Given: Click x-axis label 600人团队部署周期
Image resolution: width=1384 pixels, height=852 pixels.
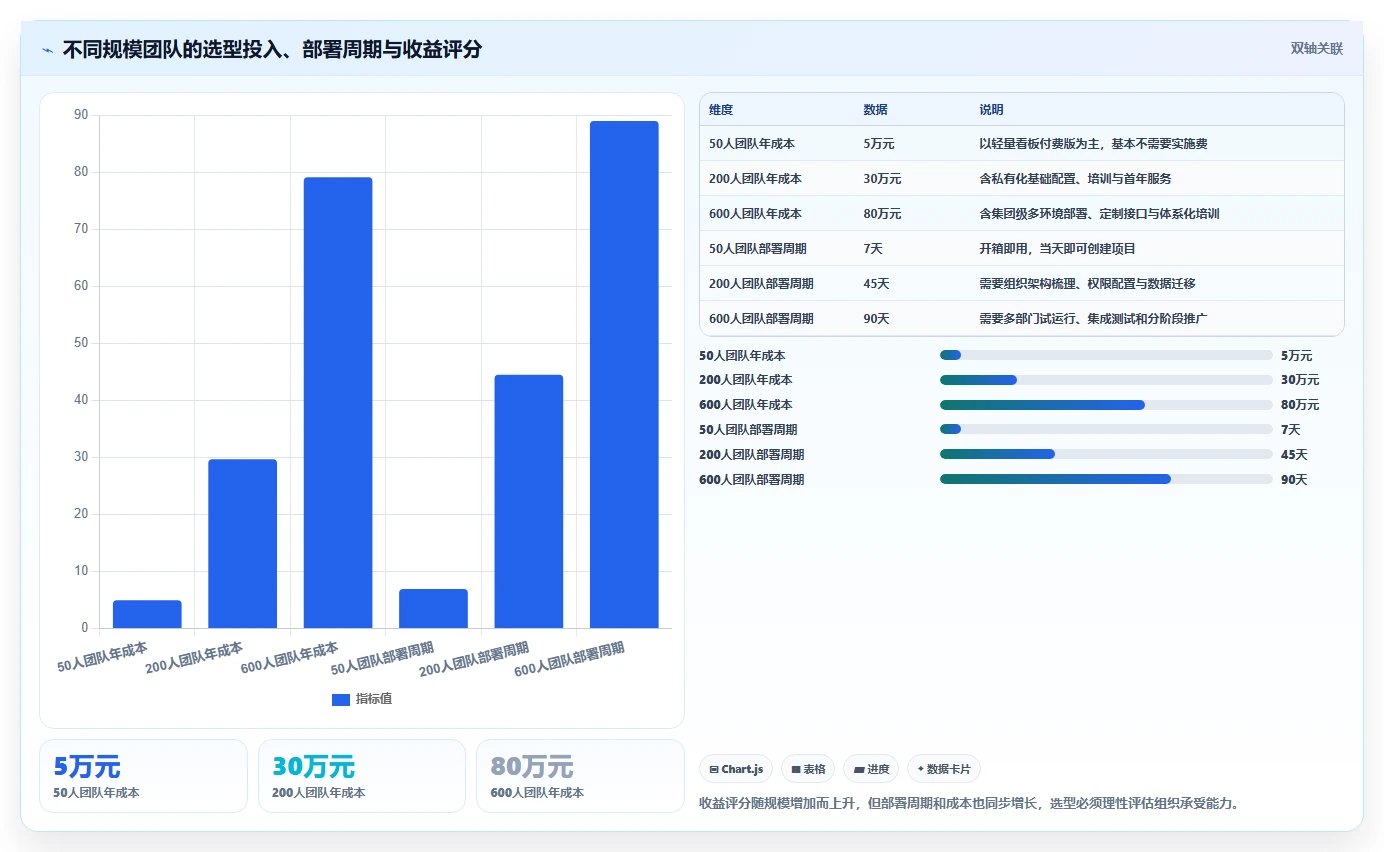Looking at the screenshot, I should (x=569, y=660).
